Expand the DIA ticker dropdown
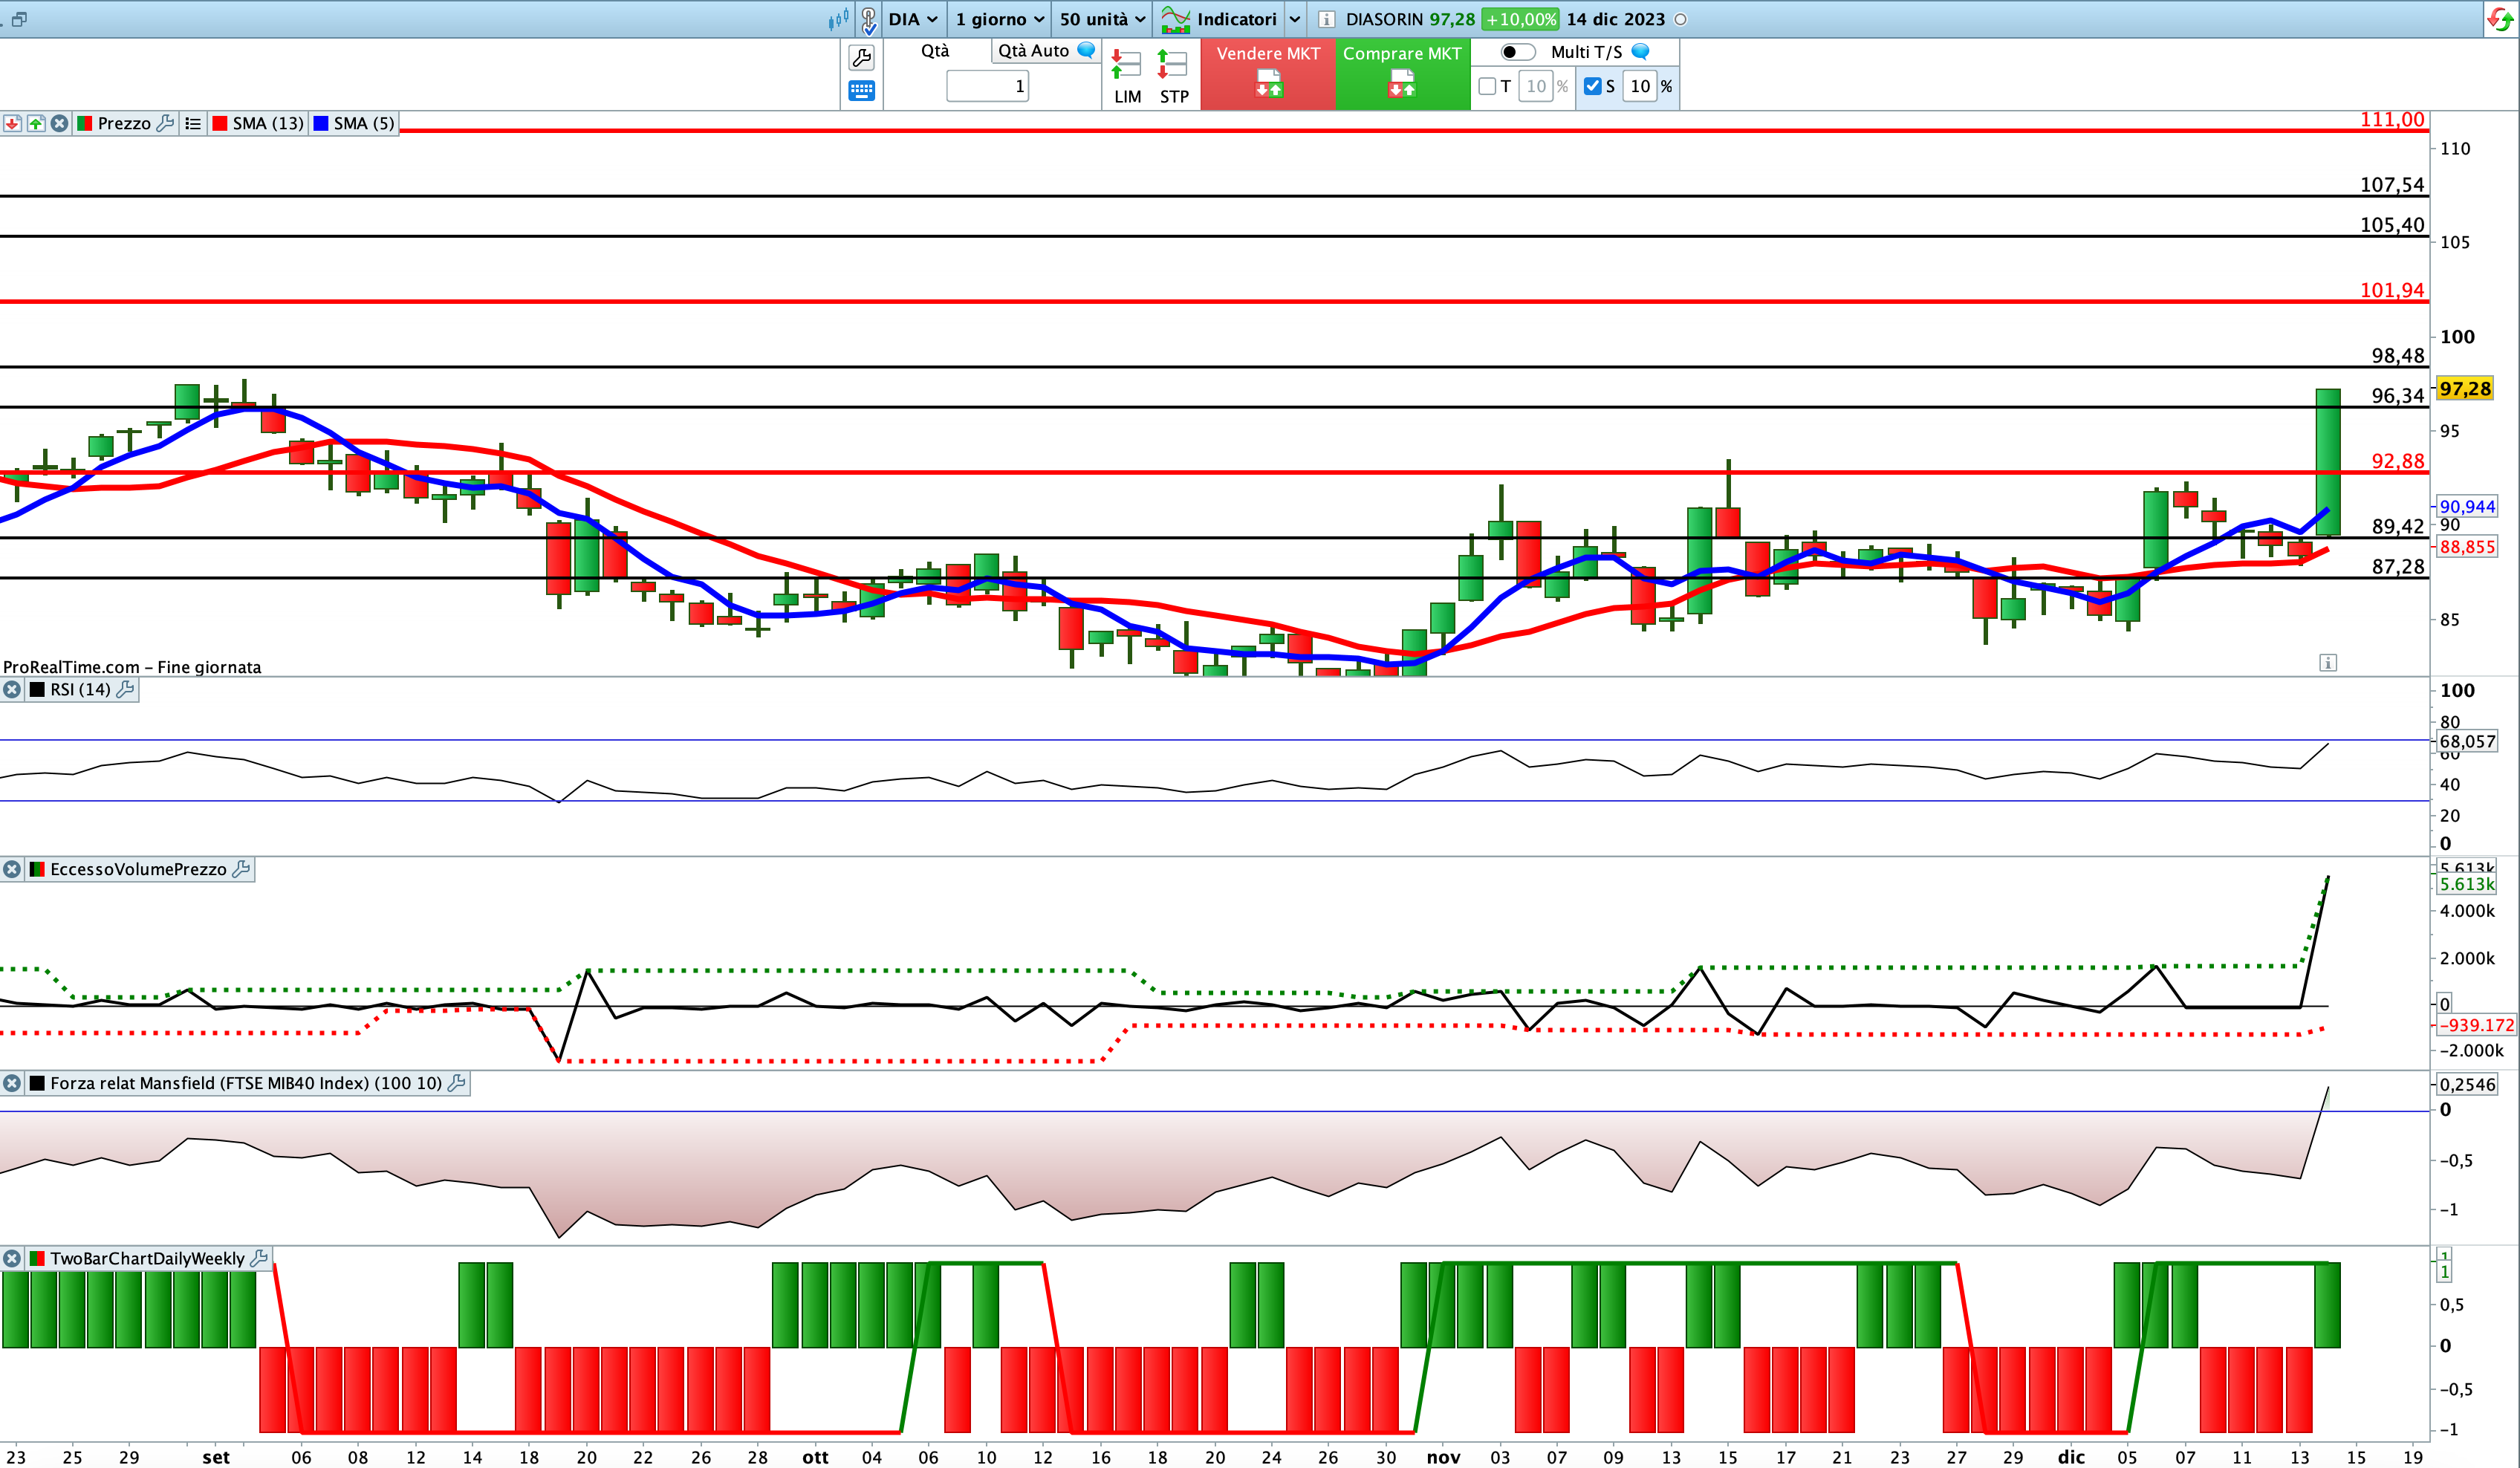 click(x=913, y=19)
